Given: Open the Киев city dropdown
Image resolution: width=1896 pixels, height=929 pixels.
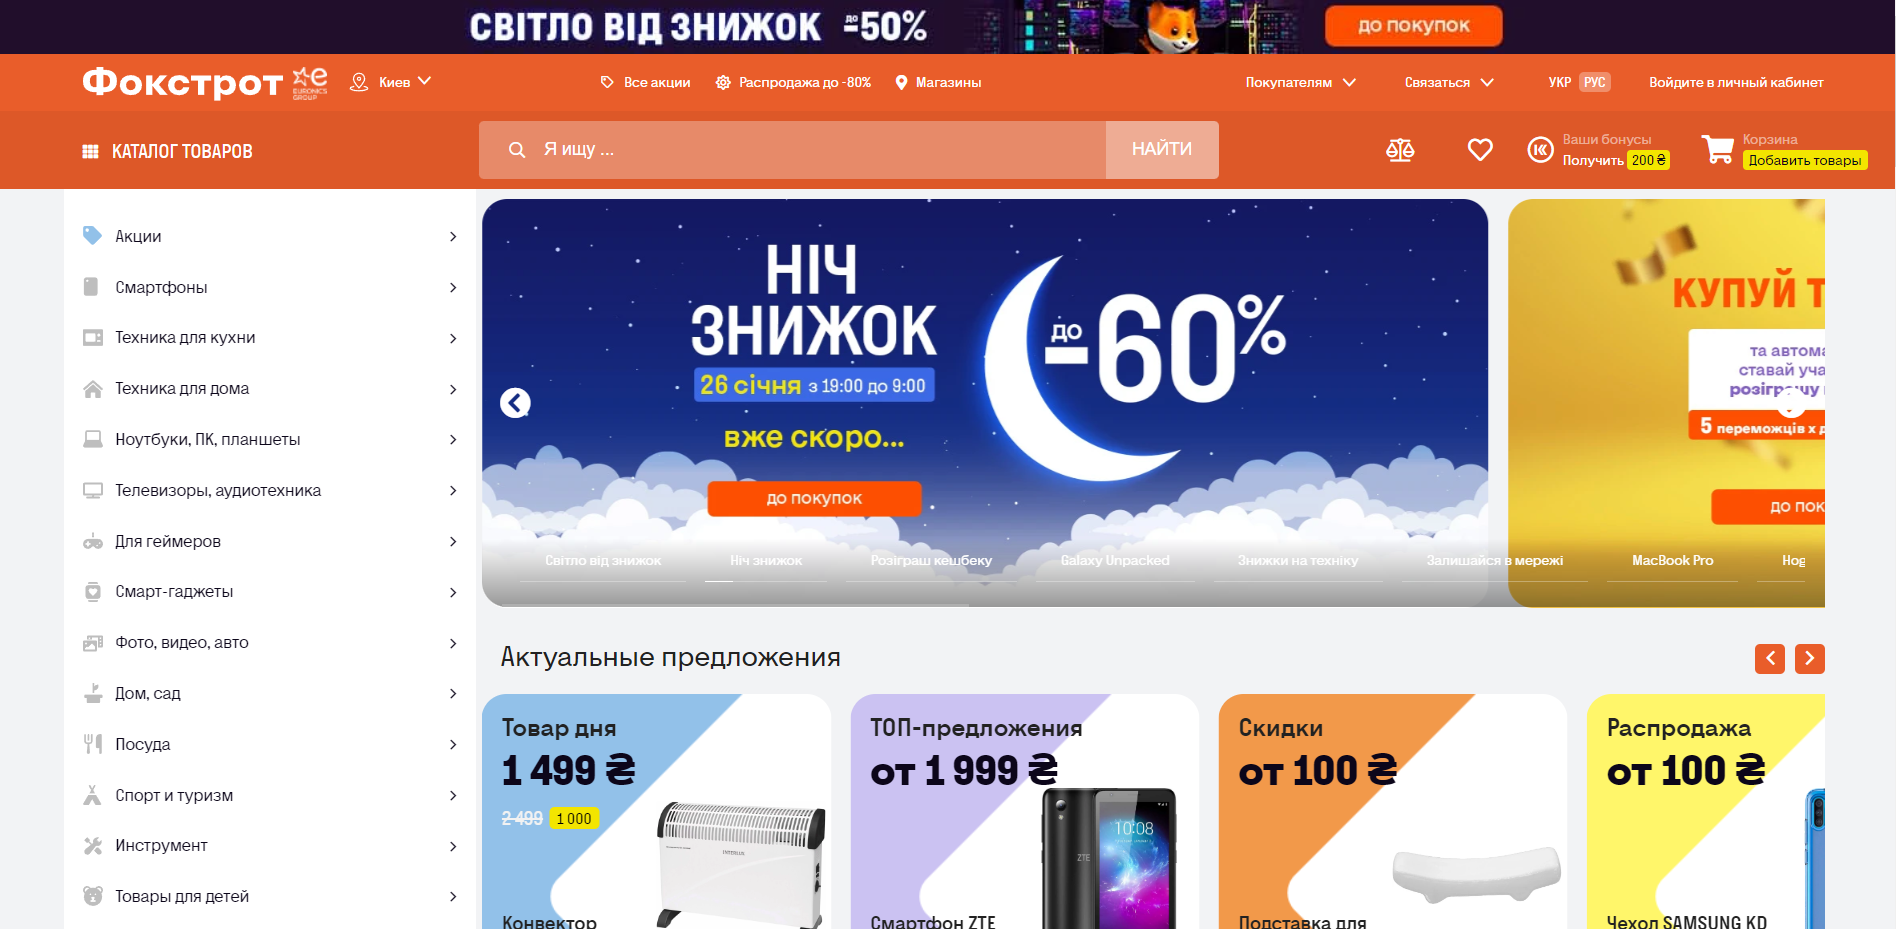Looking at the screenshot, I should coord(391,82).
